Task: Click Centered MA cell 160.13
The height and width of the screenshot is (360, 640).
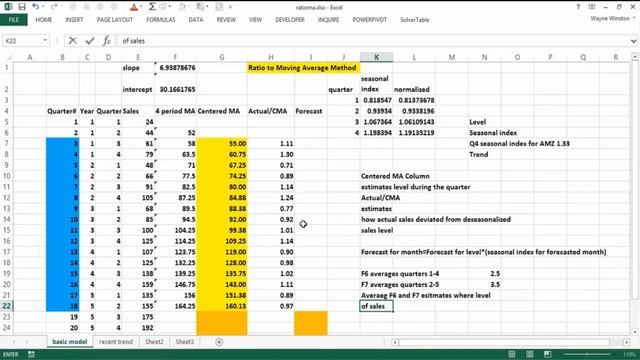Action: click(x=222, y=306)
